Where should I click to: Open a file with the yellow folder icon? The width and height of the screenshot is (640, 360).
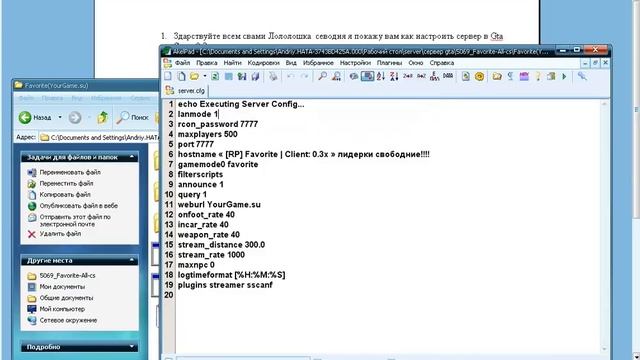coord(194,76)
